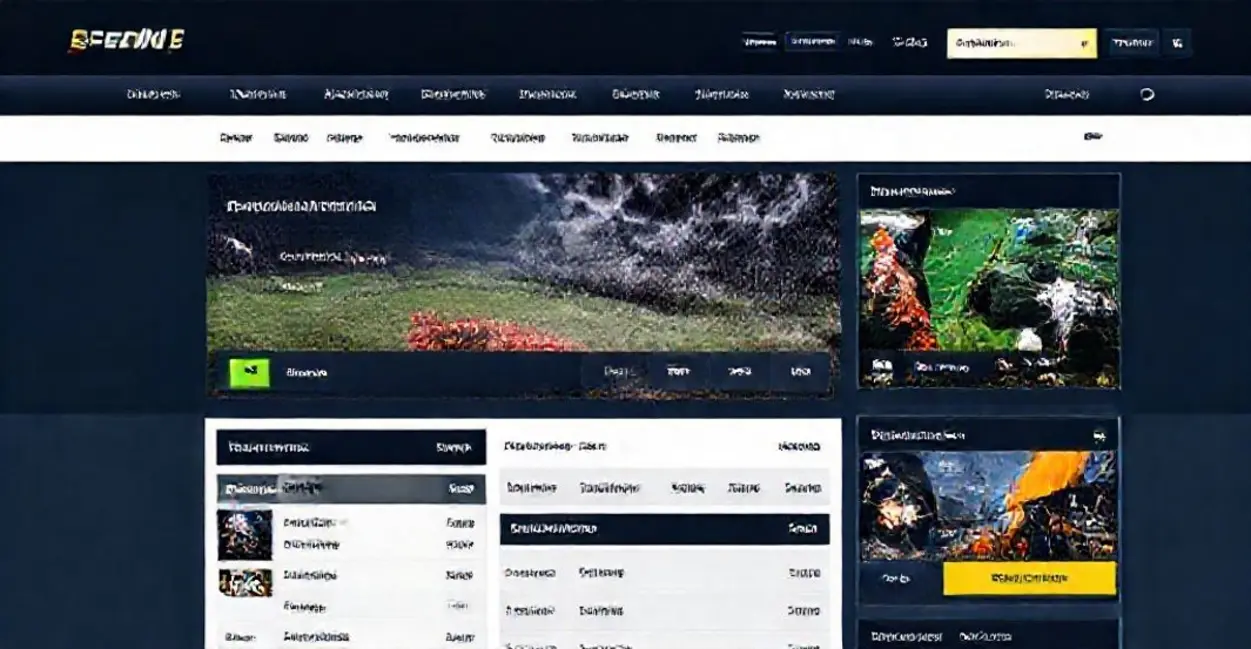The height and width of the screenshot is (649, 1251).
Task: Click the icon in the fire image panel's header
Action: (1099, 435)
